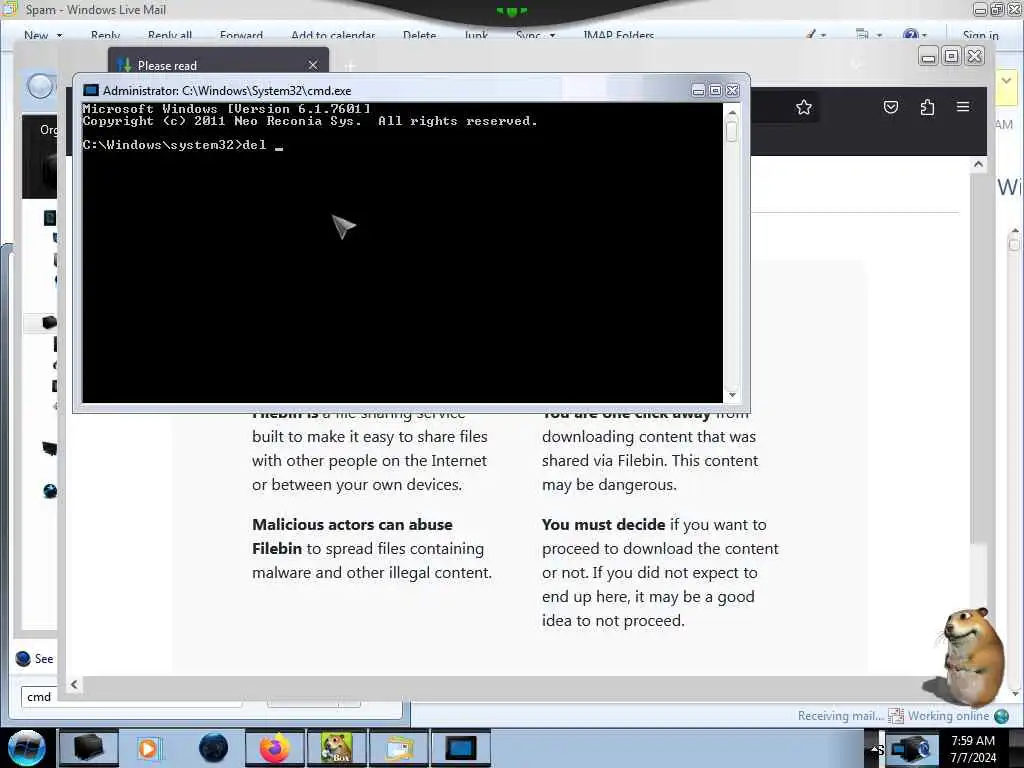Image resolution: width=1024 pixels, height=768 pixels.
Task: Click IMAP Folders in Live Mail toolbar
Action: (x=618, y=35)
